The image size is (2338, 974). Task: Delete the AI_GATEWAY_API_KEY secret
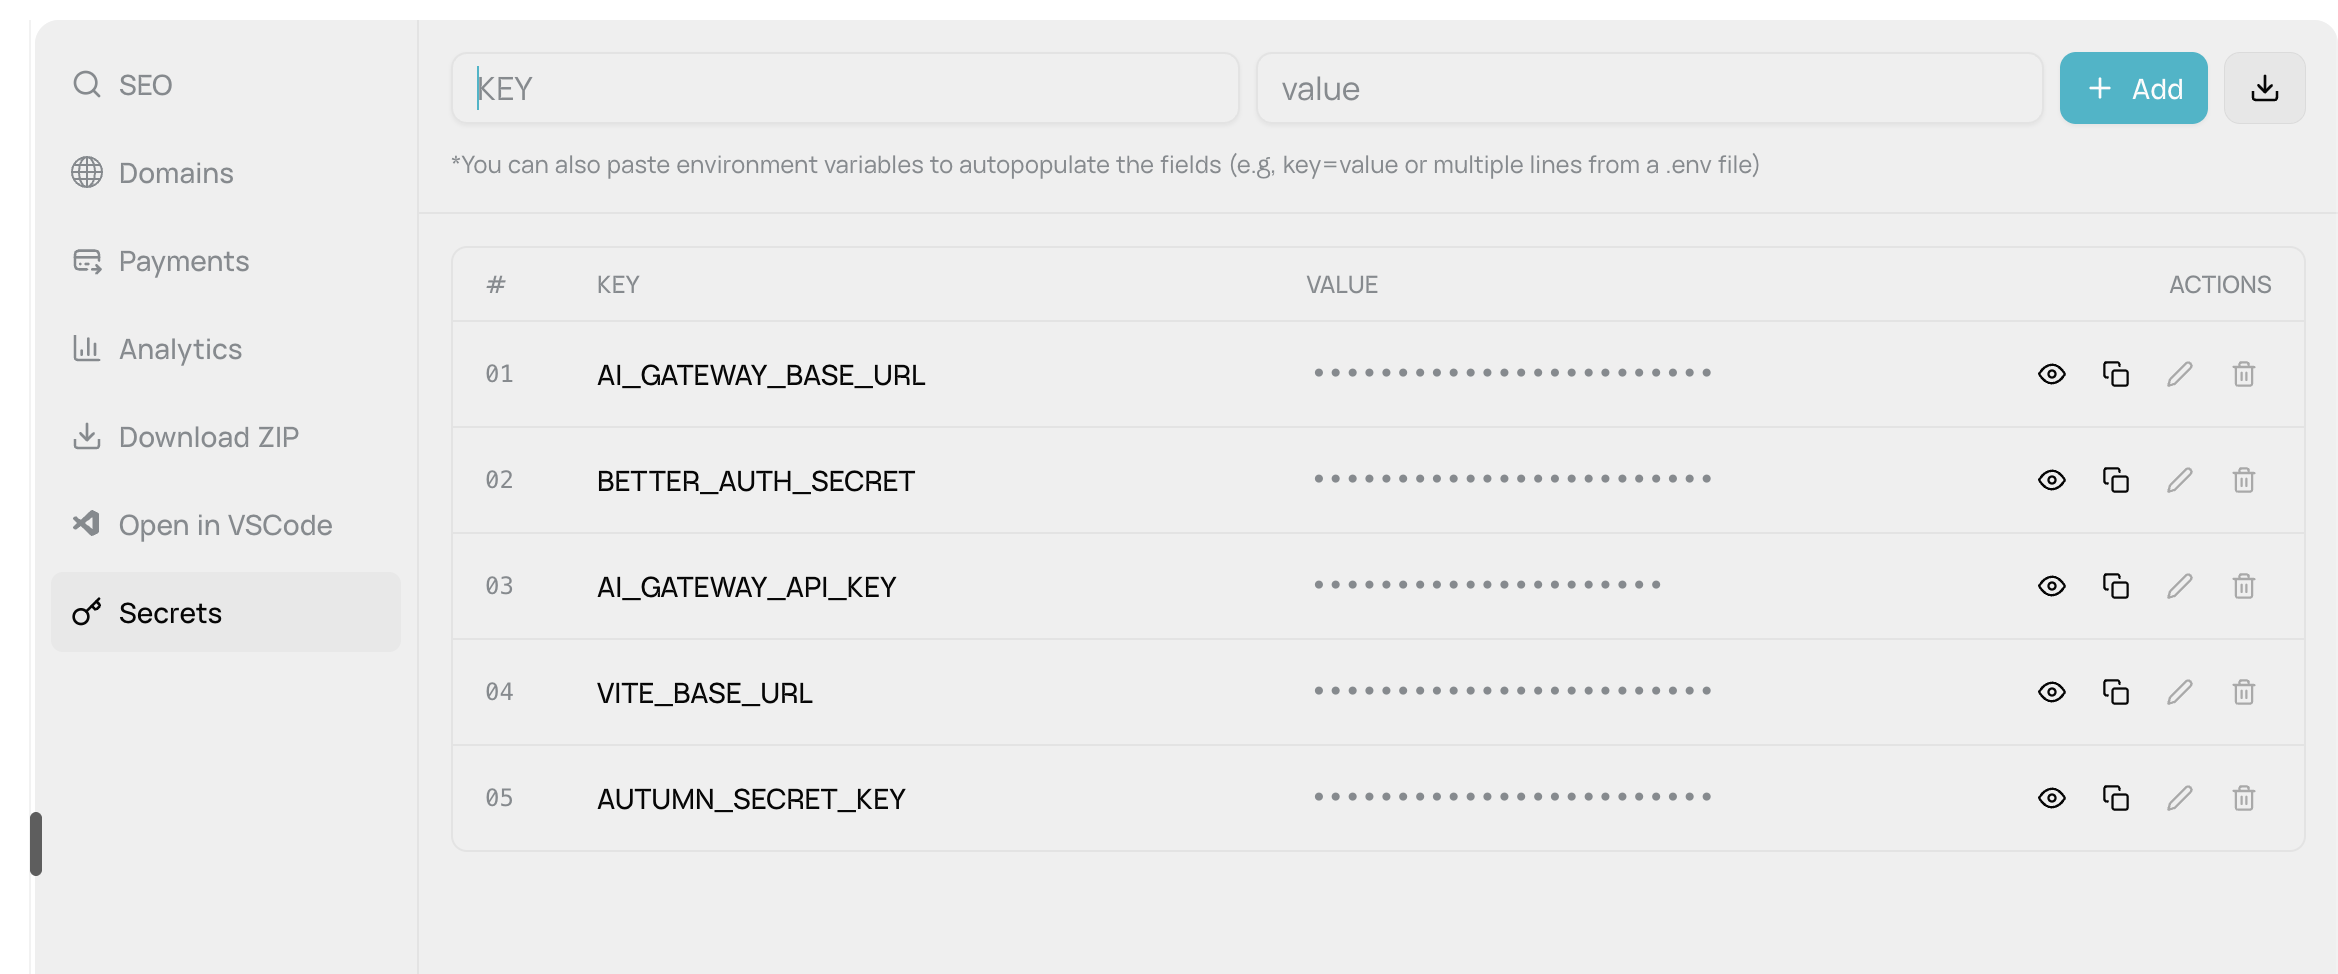coord(2243,586)
